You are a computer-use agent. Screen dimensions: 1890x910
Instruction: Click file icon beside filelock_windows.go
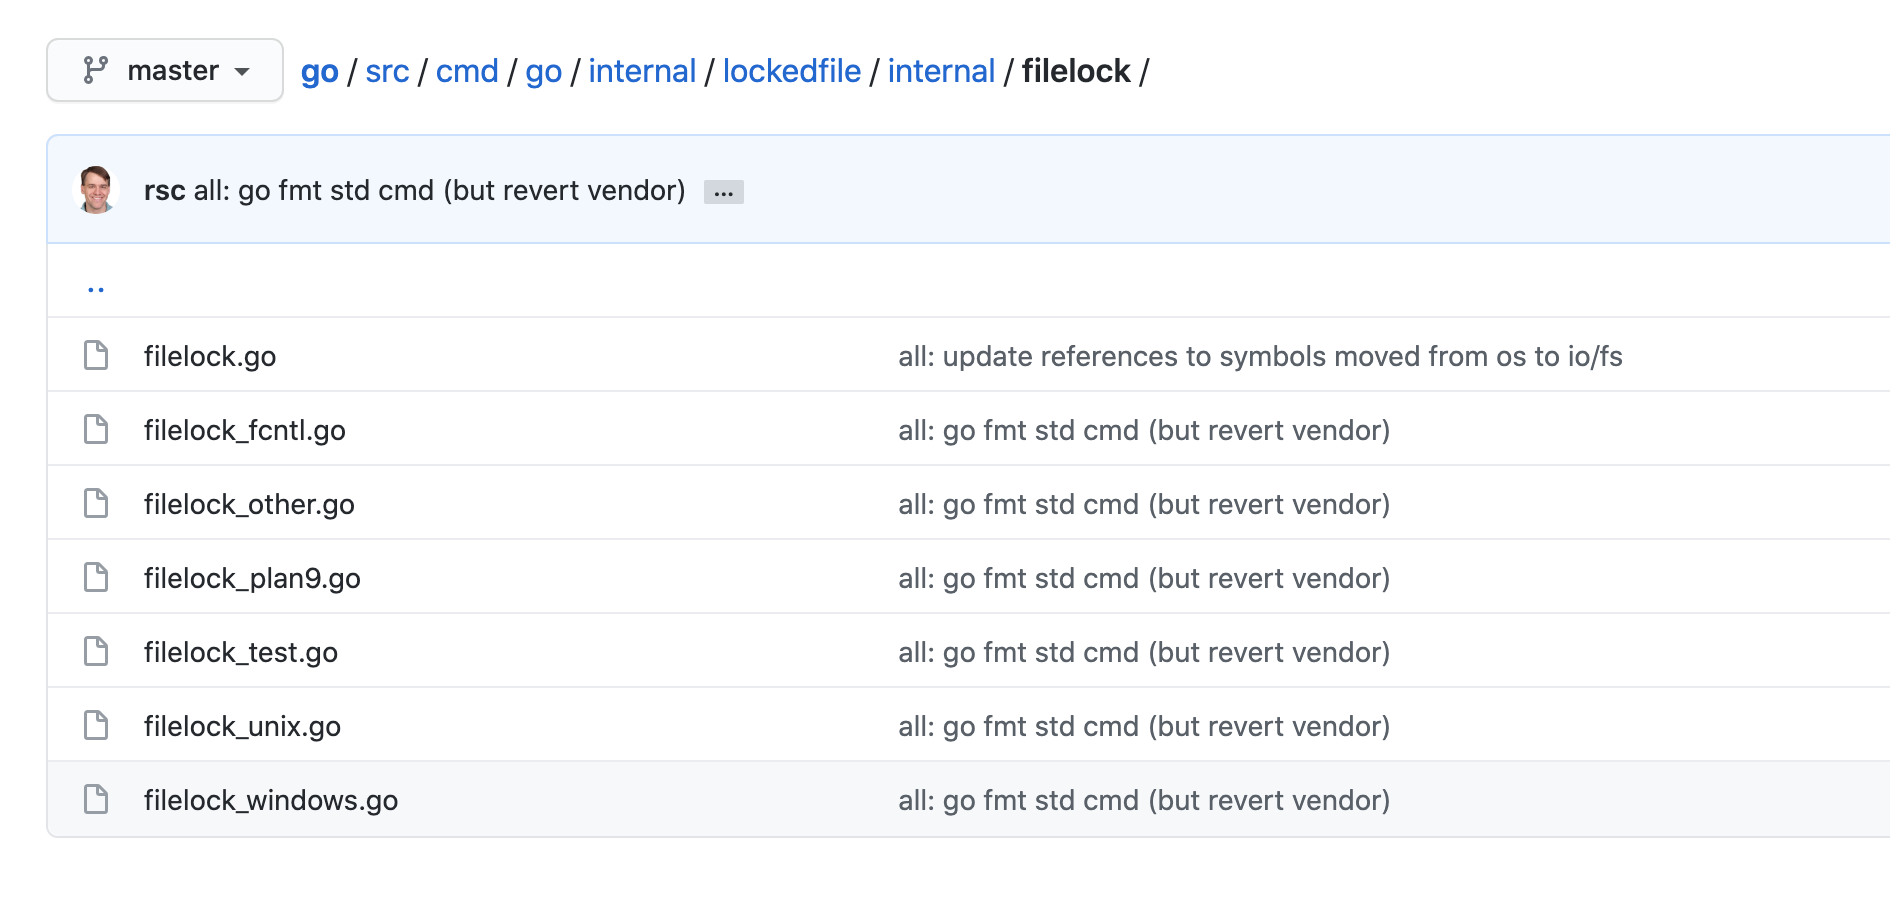(96, 799)
